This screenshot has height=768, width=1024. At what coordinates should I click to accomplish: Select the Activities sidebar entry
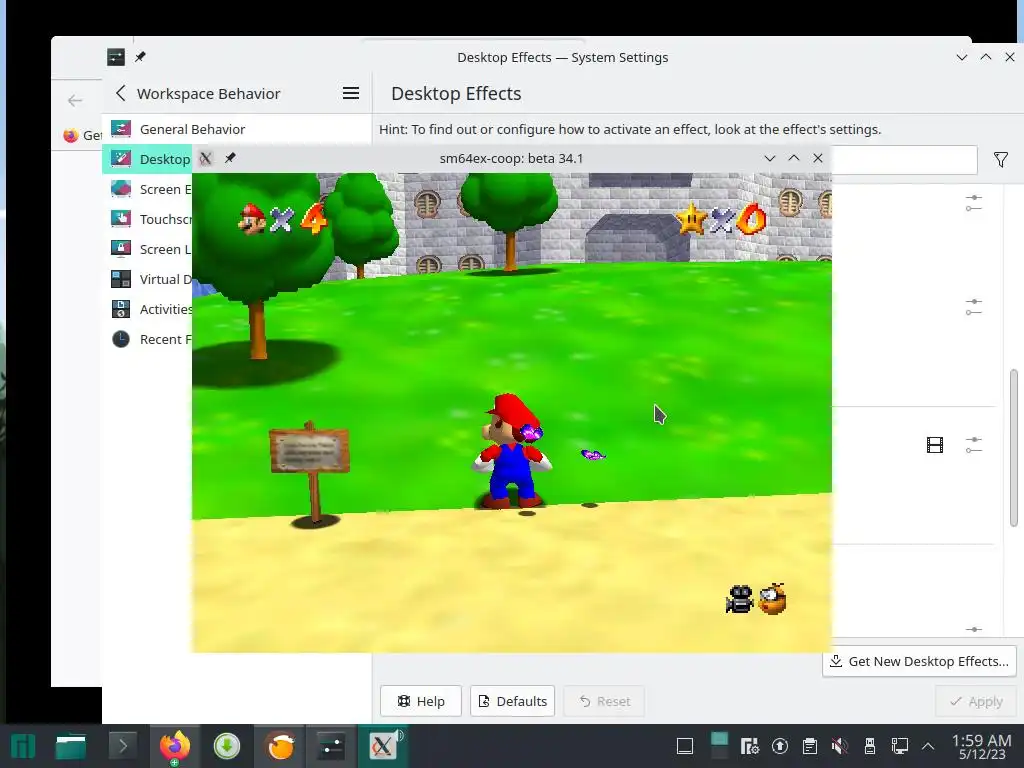148,309
